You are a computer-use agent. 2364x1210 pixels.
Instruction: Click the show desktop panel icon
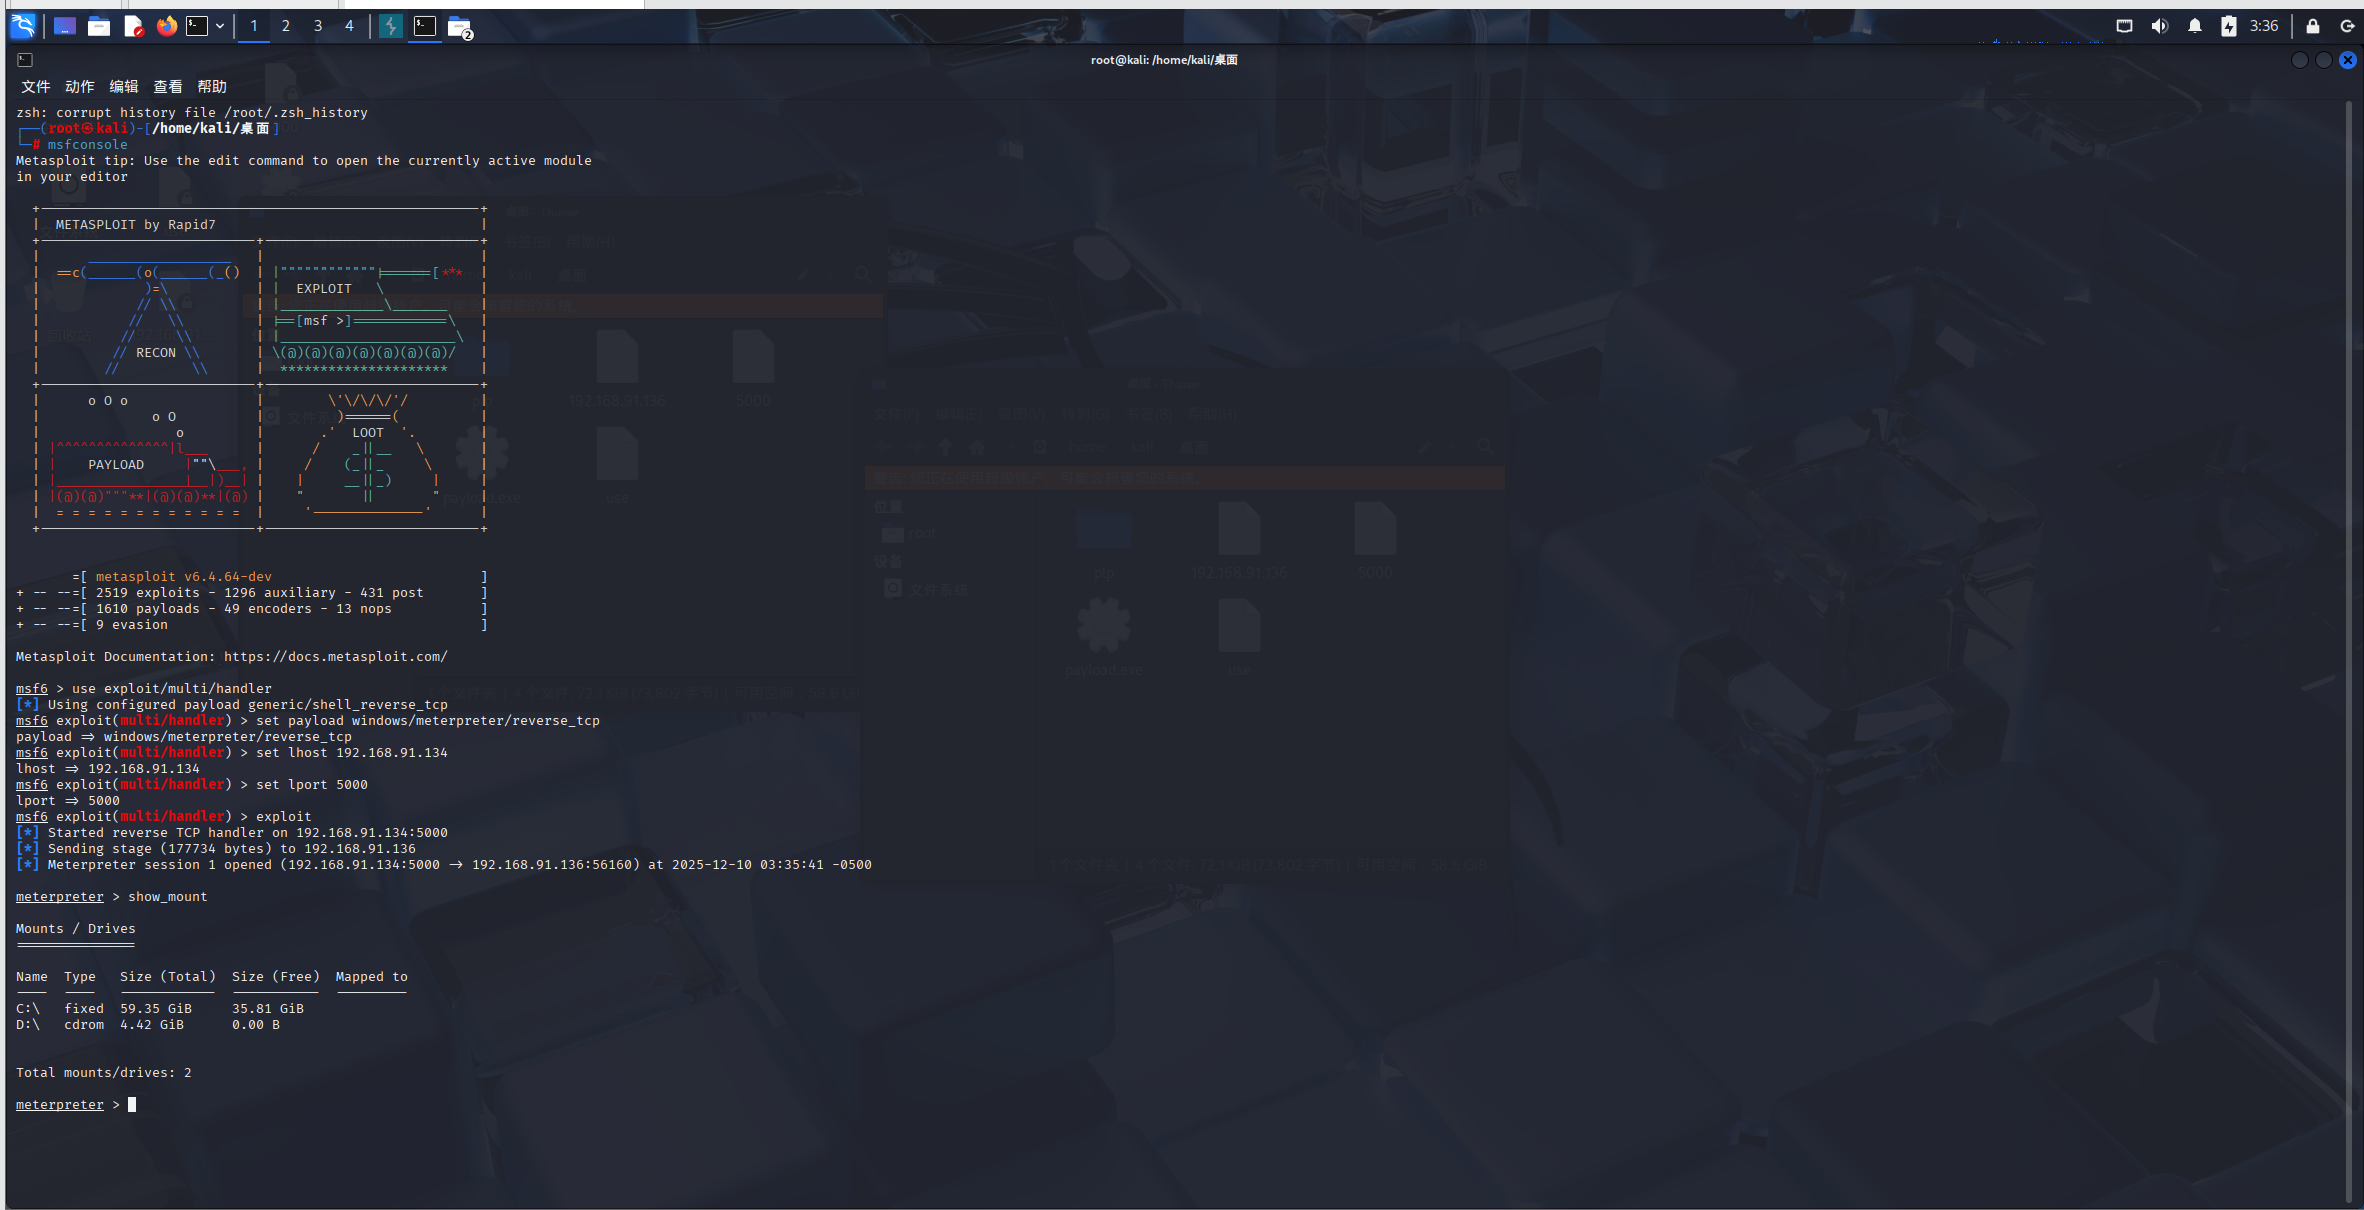coord(65,26)
